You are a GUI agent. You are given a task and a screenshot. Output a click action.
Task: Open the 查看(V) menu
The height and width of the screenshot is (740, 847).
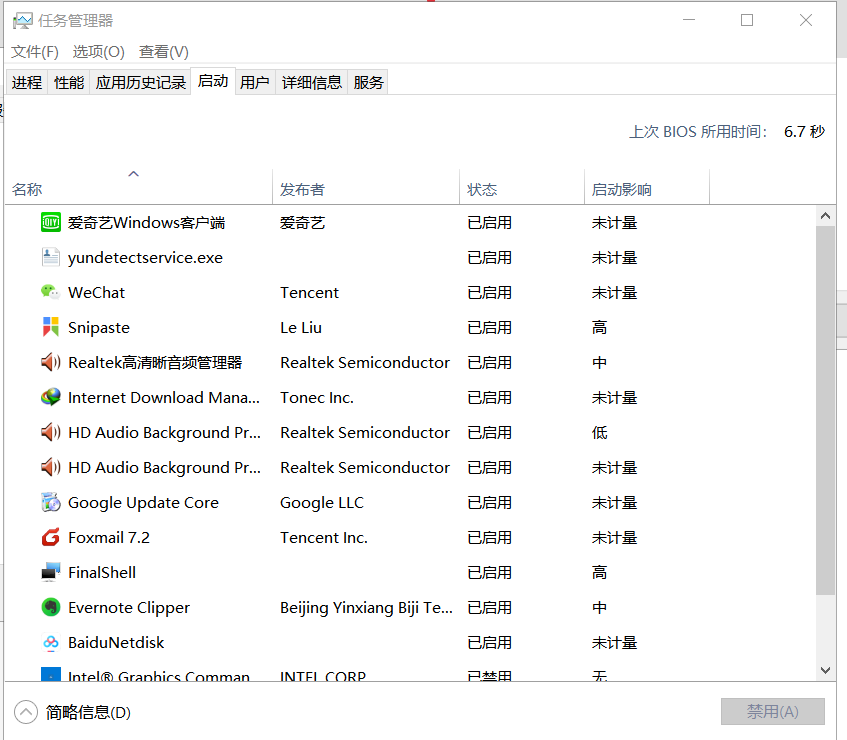tap(164, 52)
